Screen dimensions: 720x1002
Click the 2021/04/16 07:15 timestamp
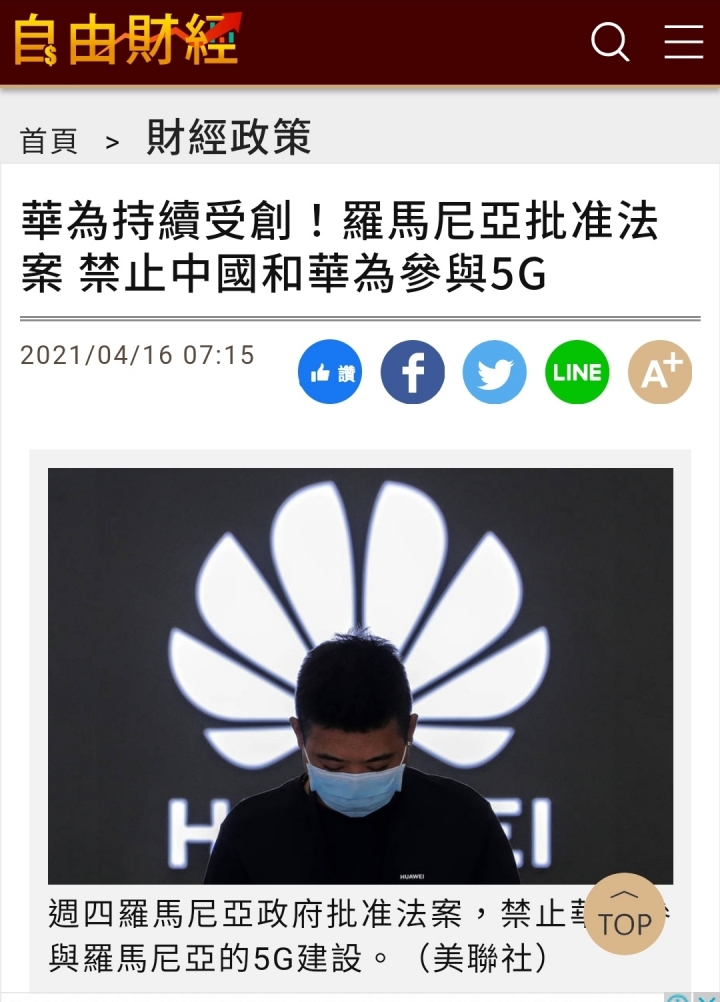pos(137,355)
